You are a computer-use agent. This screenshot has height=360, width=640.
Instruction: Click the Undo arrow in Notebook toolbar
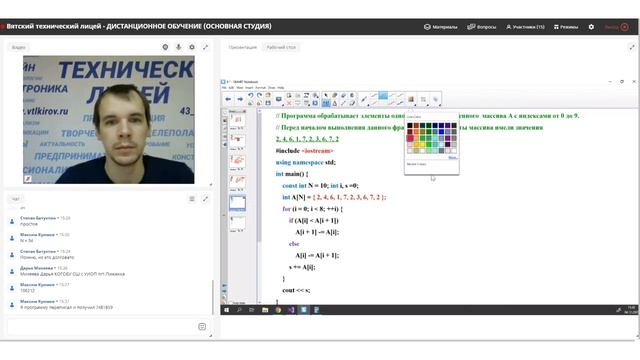(x=250, y=96)
